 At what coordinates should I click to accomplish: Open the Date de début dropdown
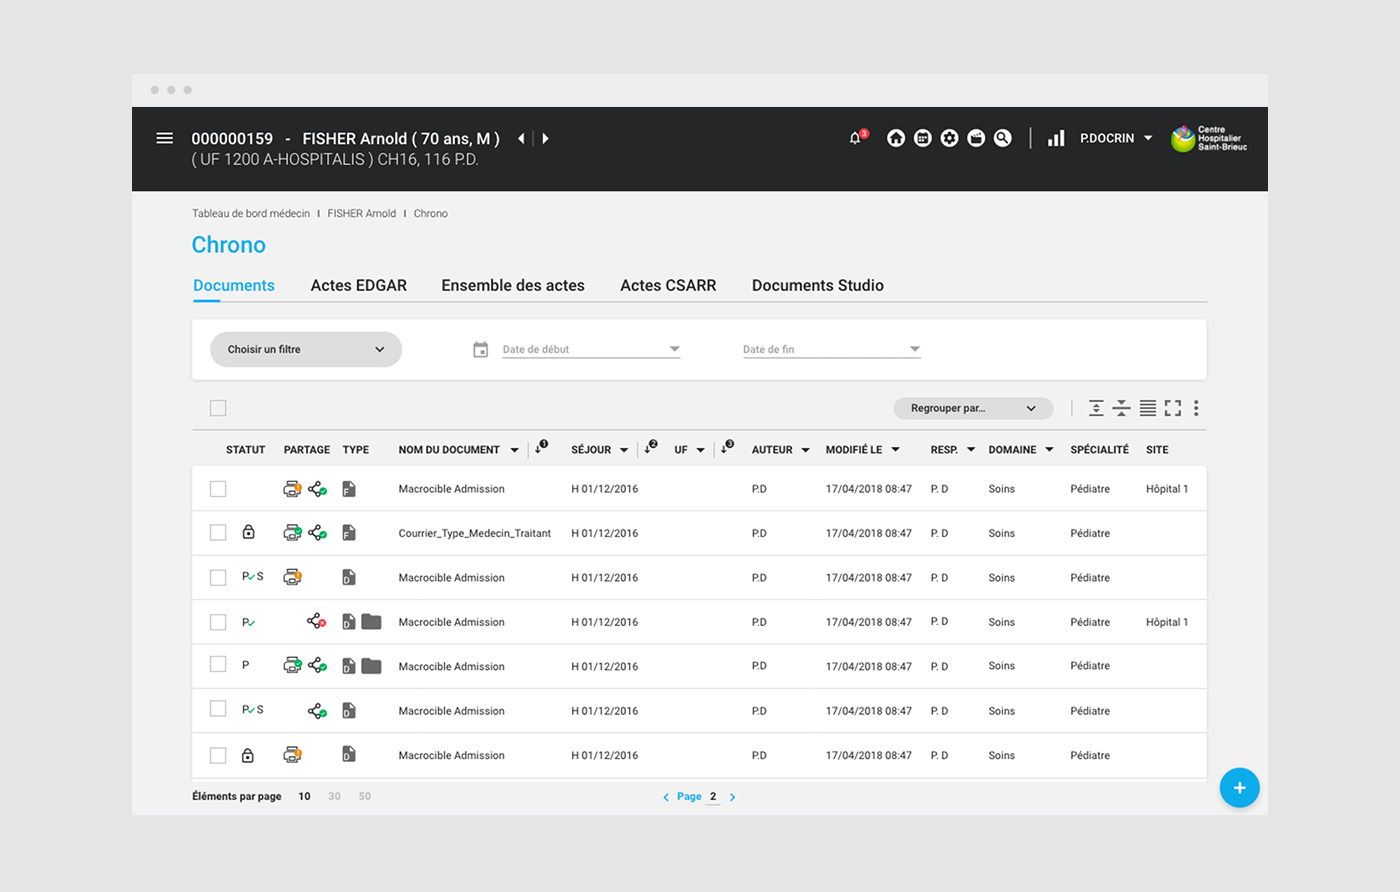[591, 349]
